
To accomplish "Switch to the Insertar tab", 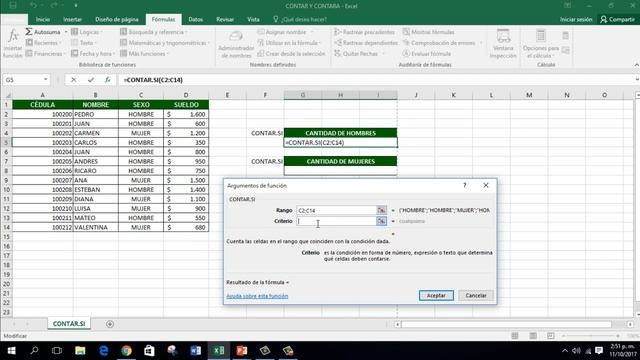I will coord(72,19).
